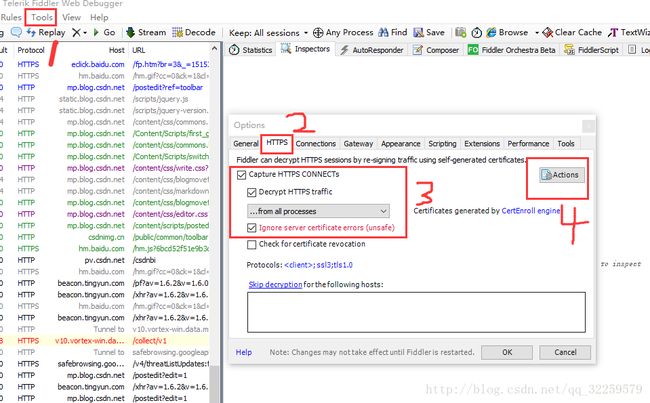The height and width of the screenshot is (403, 650).
Task: Switch to the AutoResponder tab
Action: [371, 50]
